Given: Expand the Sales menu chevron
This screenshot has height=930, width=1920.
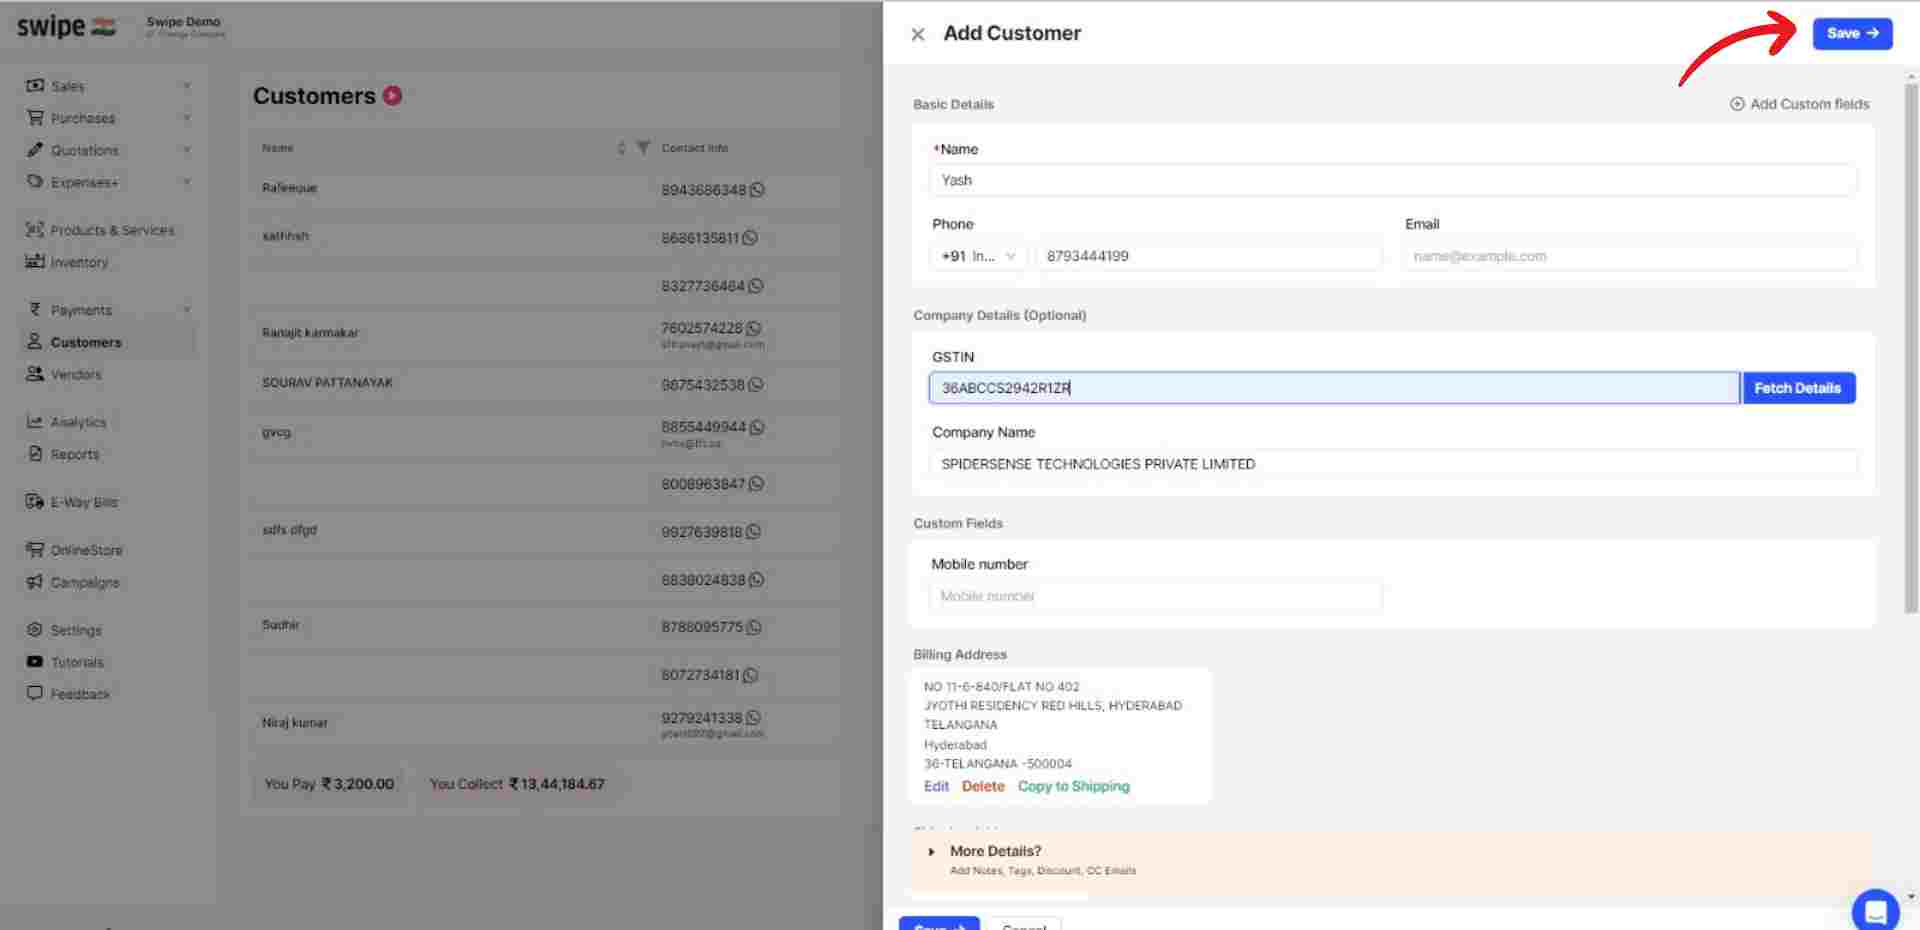Looking at the screenshot, I should [x=186, y=86].
